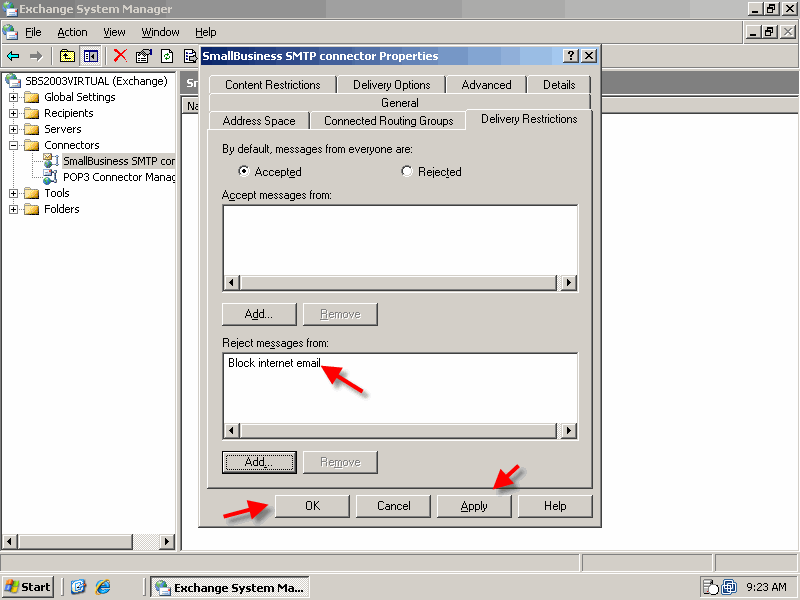Click the network tray icon near the clock
This screenshot has height=600, width=800.
coord(730,587)
